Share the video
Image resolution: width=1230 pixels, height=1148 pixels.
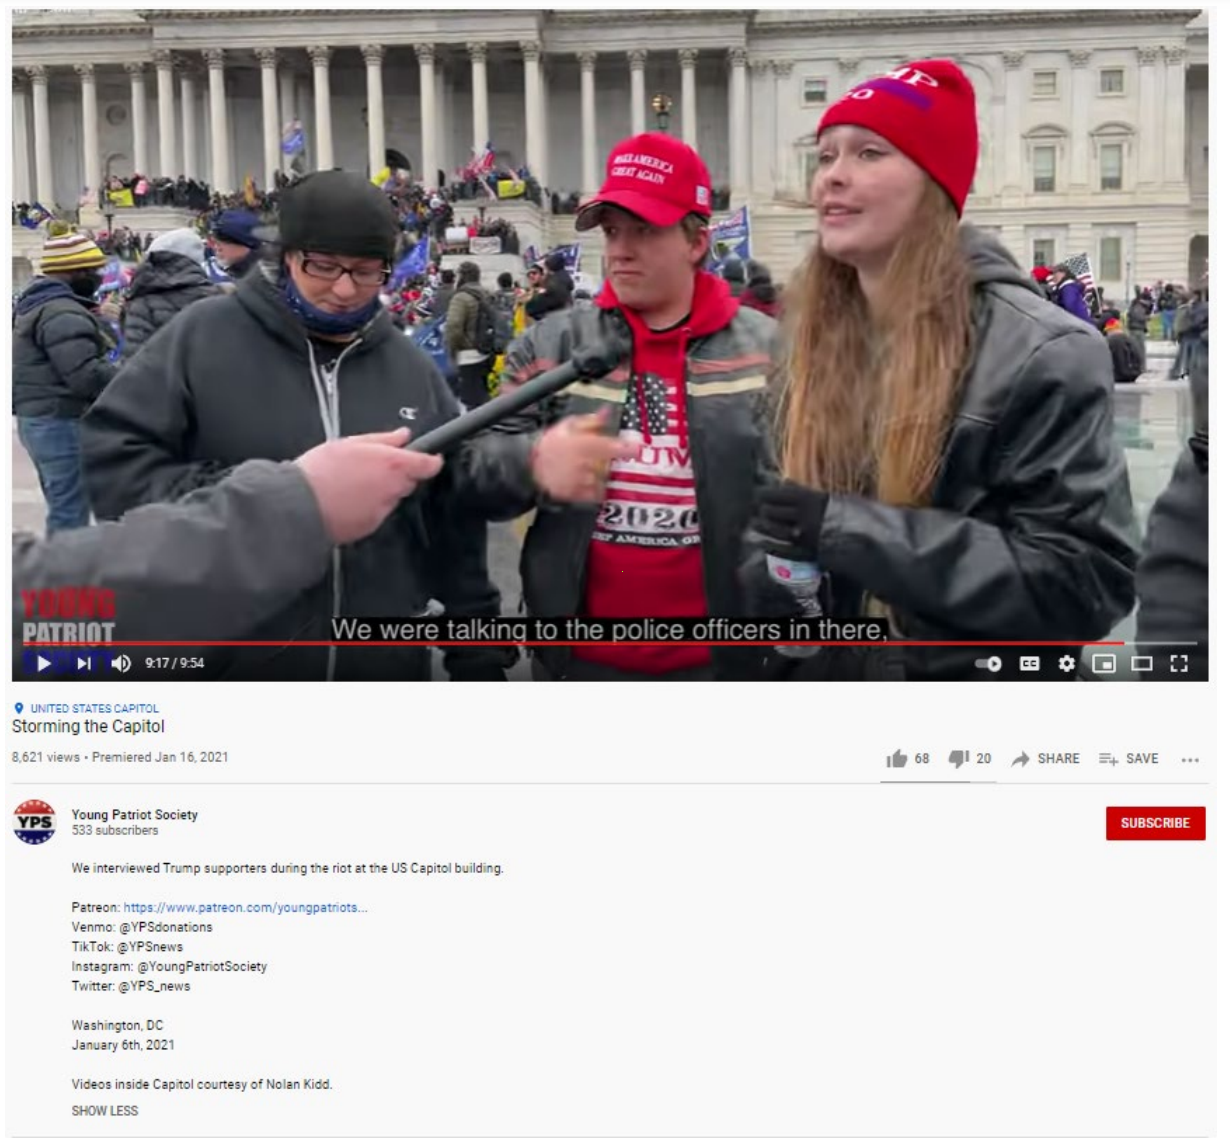tap(1046, 759)
